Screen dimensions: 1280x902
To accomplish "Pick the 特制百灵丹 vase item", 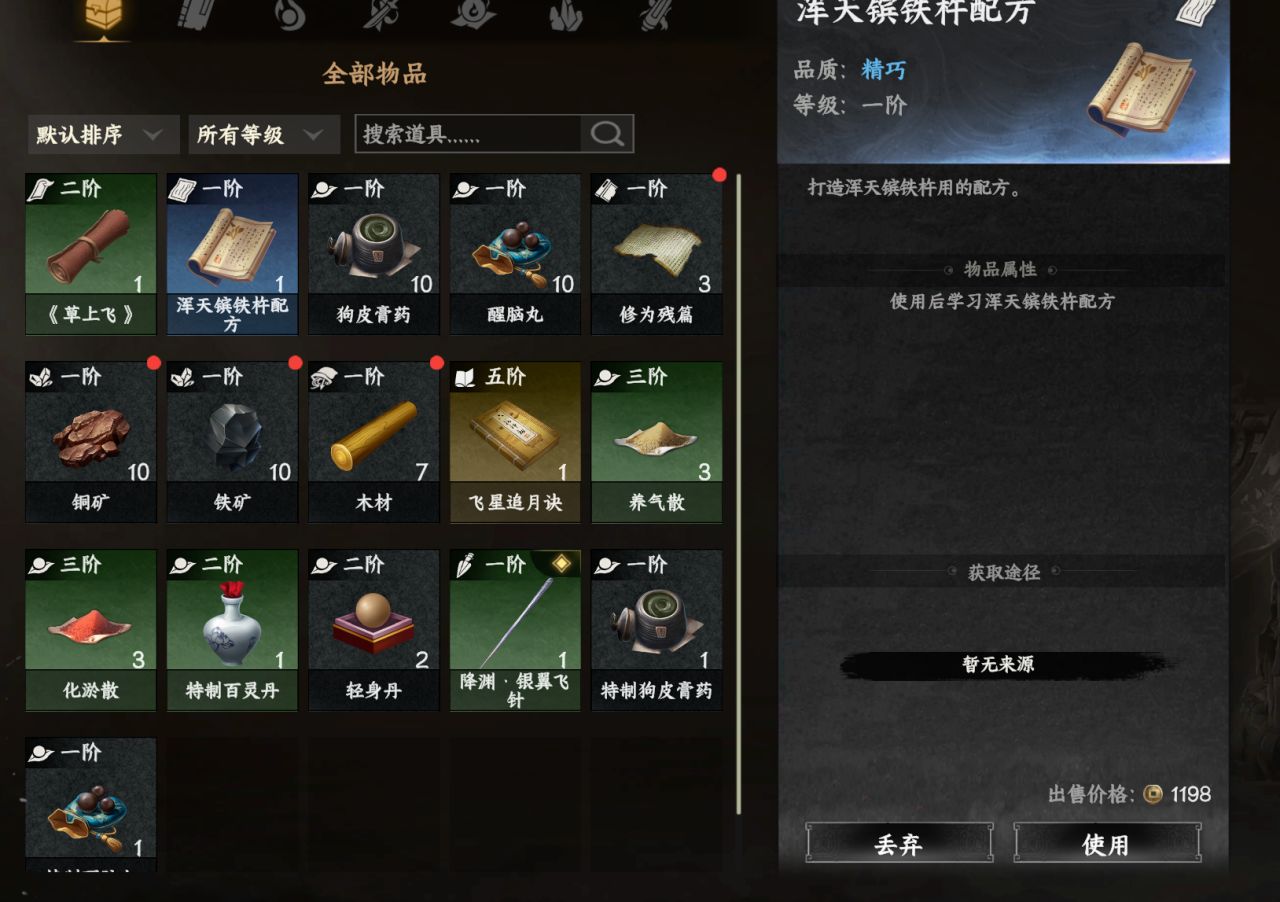I will (x=232, y=630).
